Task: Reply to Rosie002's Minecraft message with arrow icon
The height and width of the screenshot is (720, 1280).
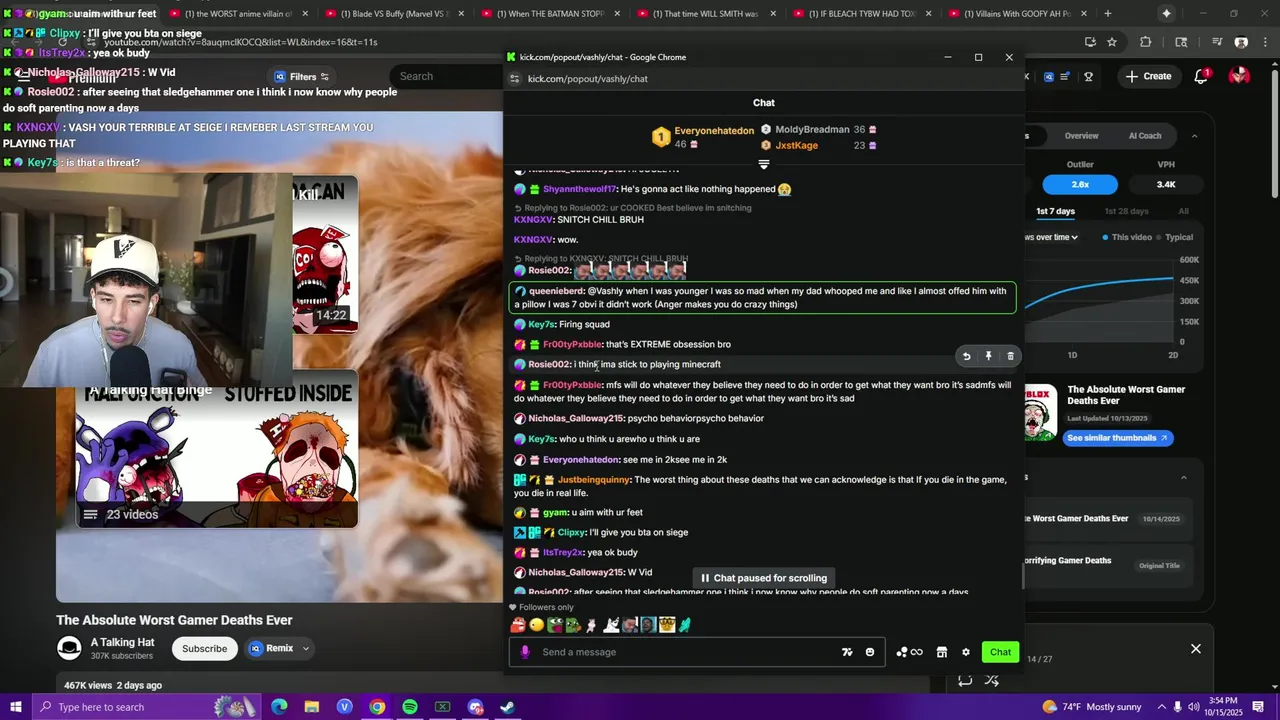Action: [x=966, y=356]
